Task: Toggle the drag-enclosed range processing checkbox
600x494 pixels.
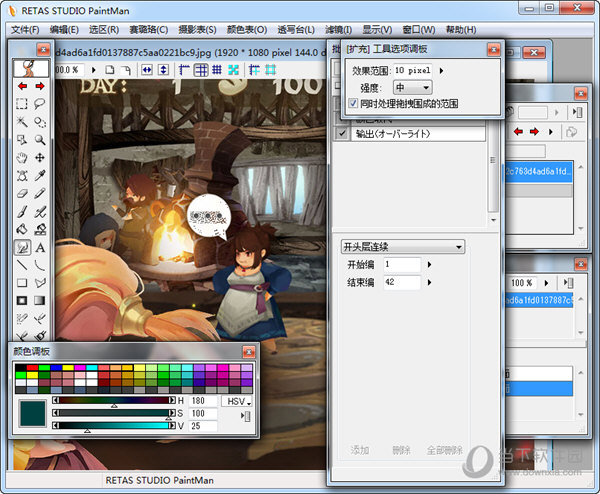Action: coord(353,103)
